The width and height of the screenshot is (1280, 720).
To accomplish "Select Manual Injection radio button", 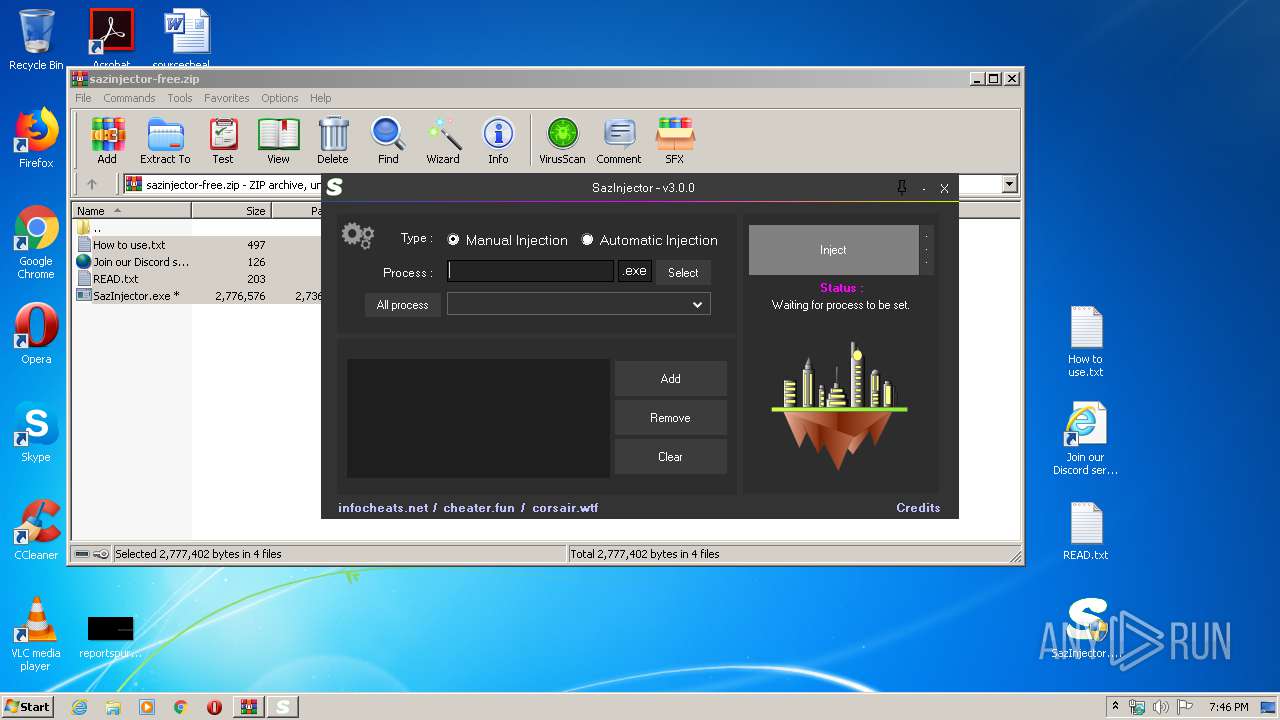I will (454, 240).
